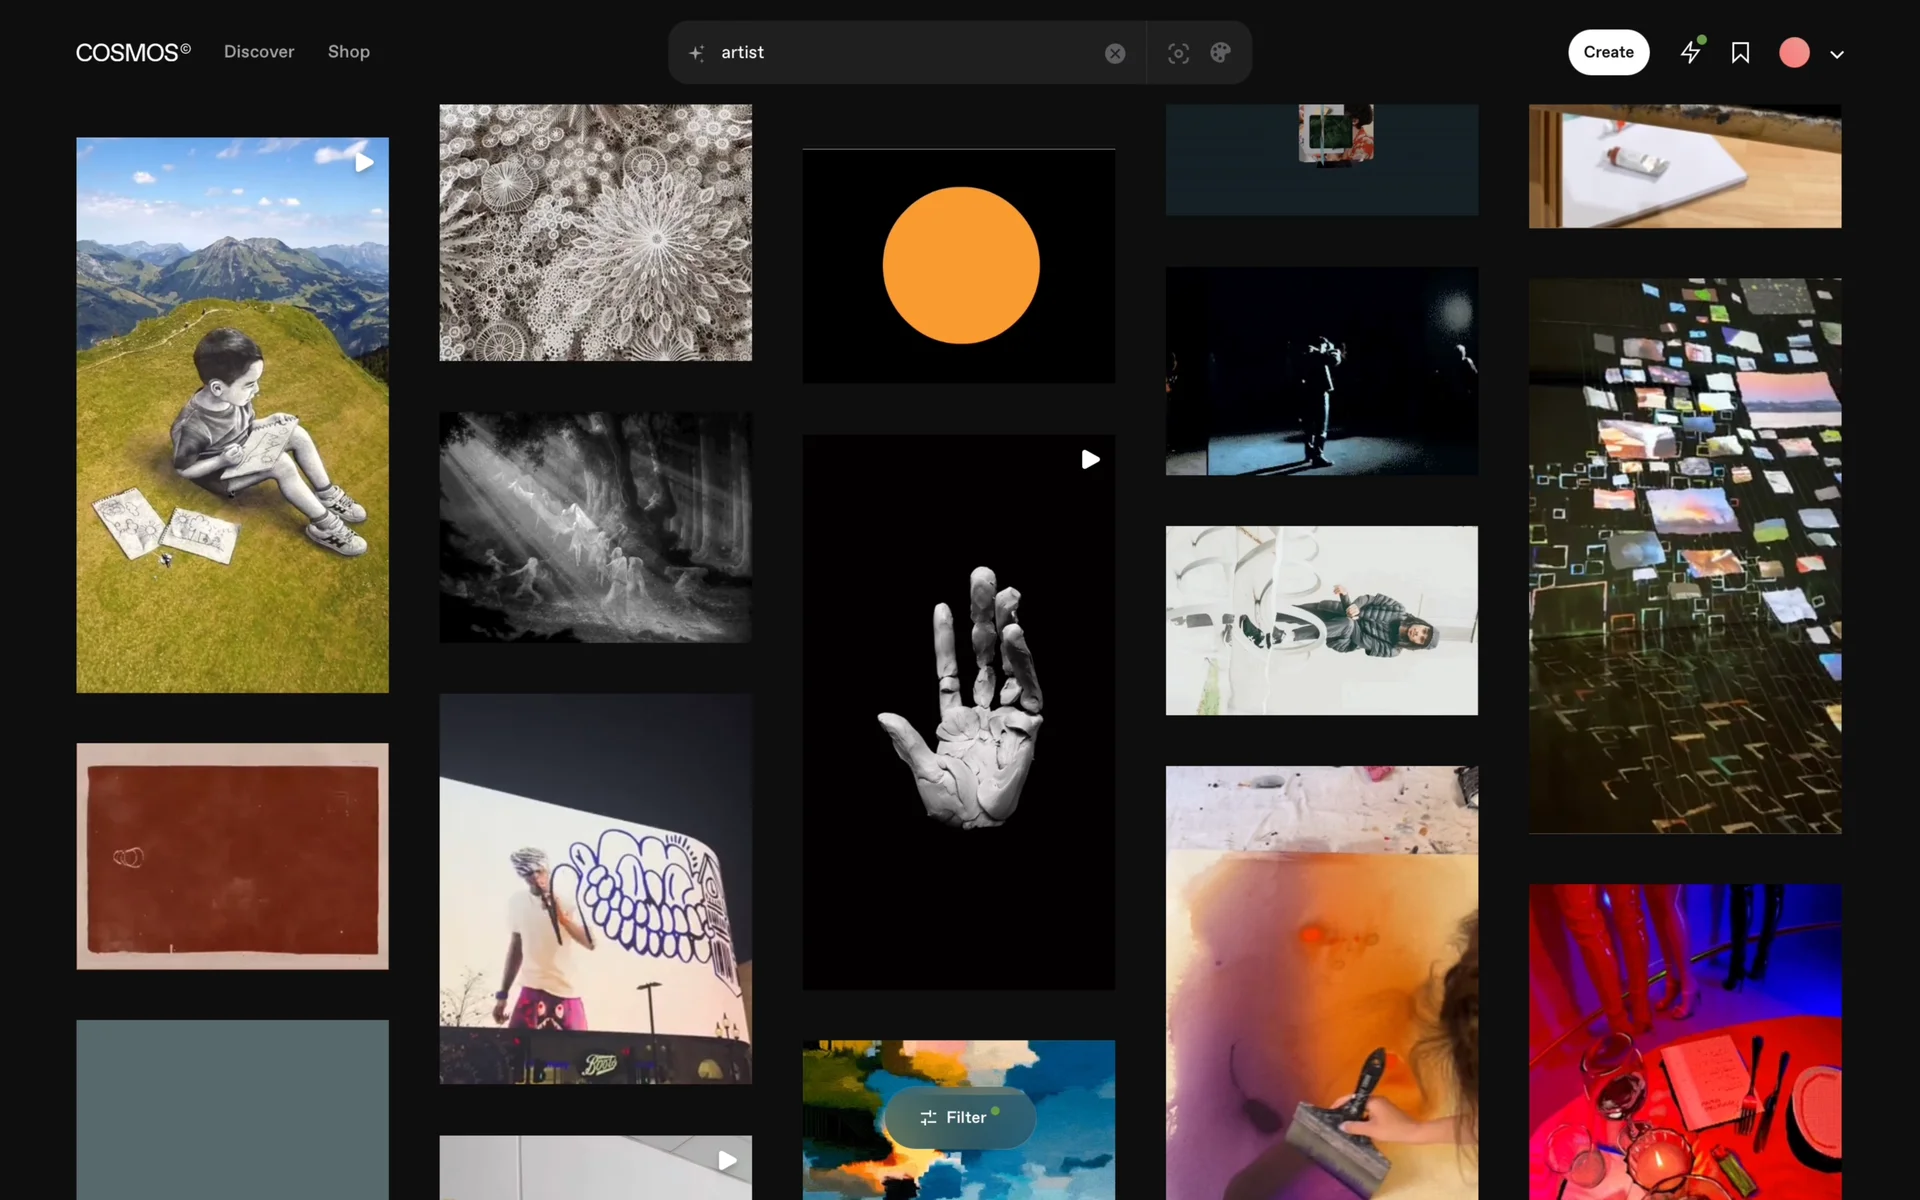The image size is (1920, 1200).
Task: Click the pink profile avatar
Action: [1794, 53]
